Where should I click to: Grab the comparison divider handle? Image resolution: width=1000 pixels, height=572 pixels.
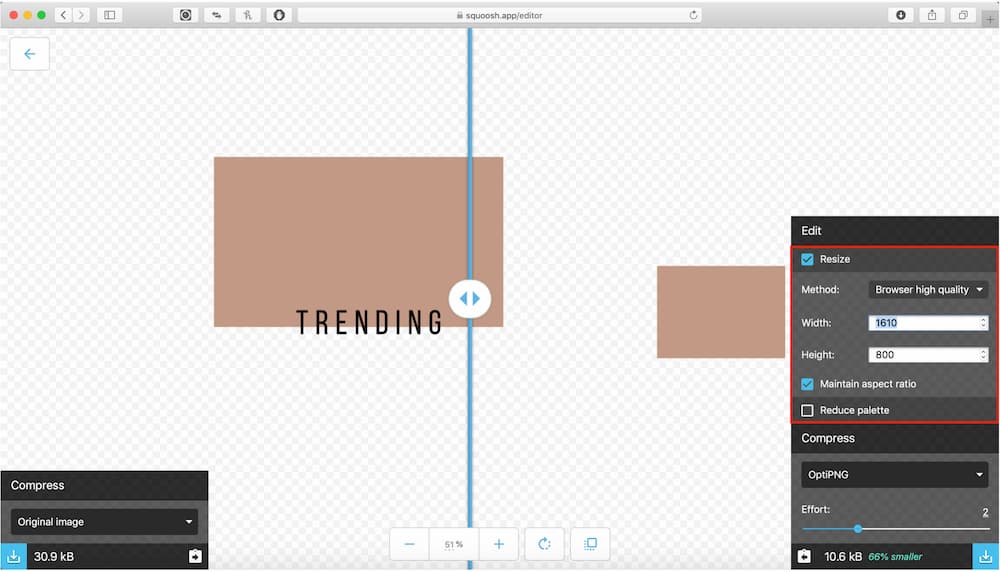coord(470,298)
